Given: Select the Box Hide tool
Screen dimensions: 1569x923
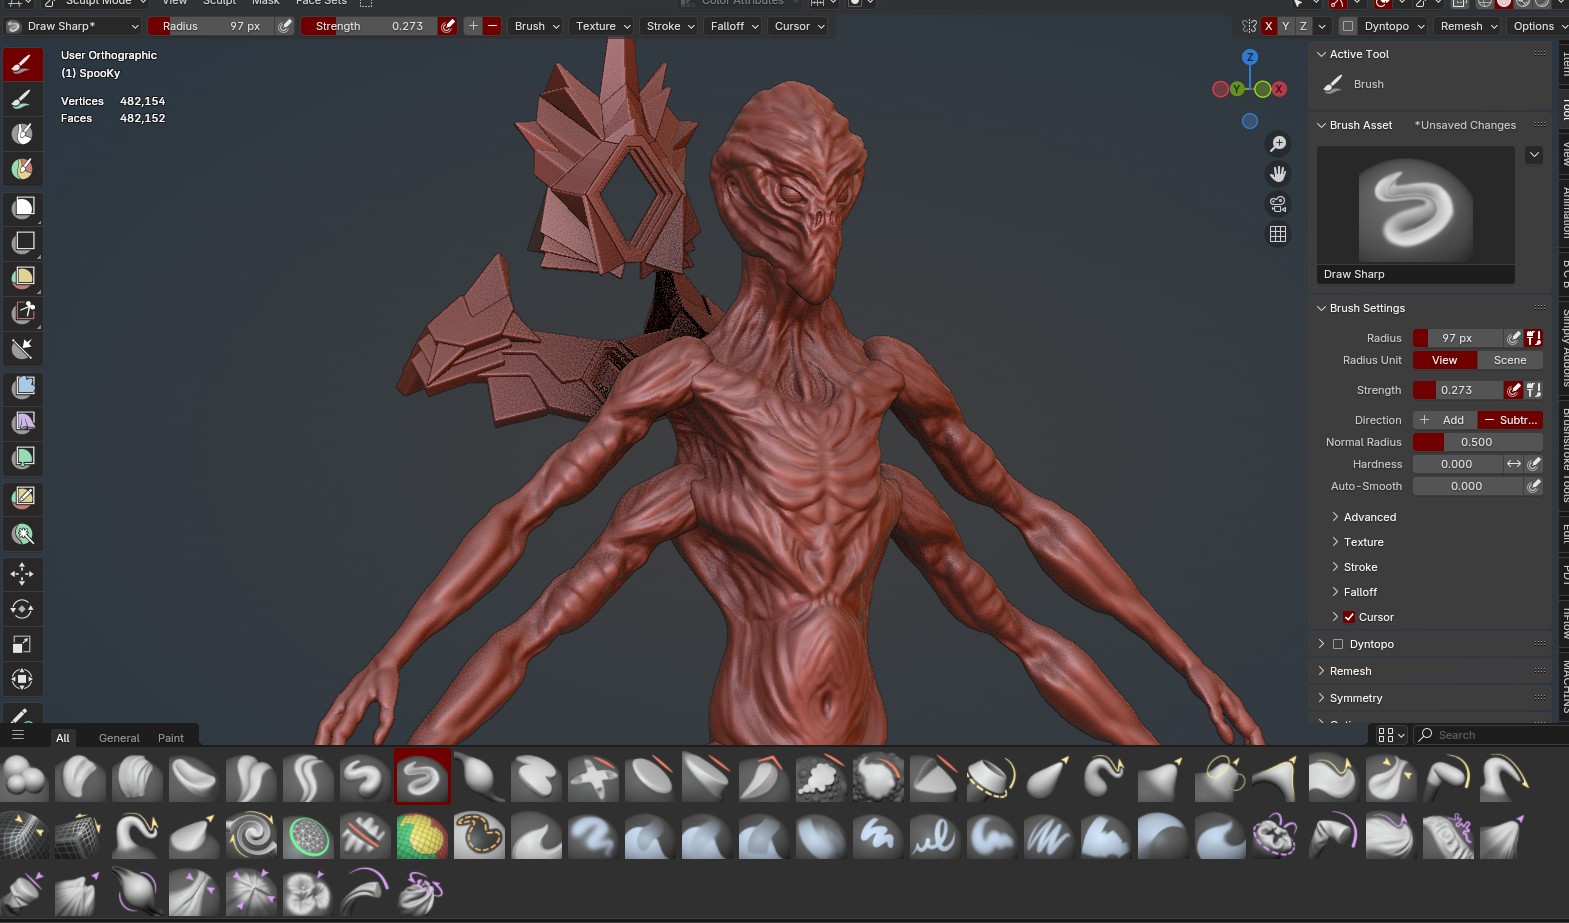Looking at the screenshot, I should [x=22, y=242].
